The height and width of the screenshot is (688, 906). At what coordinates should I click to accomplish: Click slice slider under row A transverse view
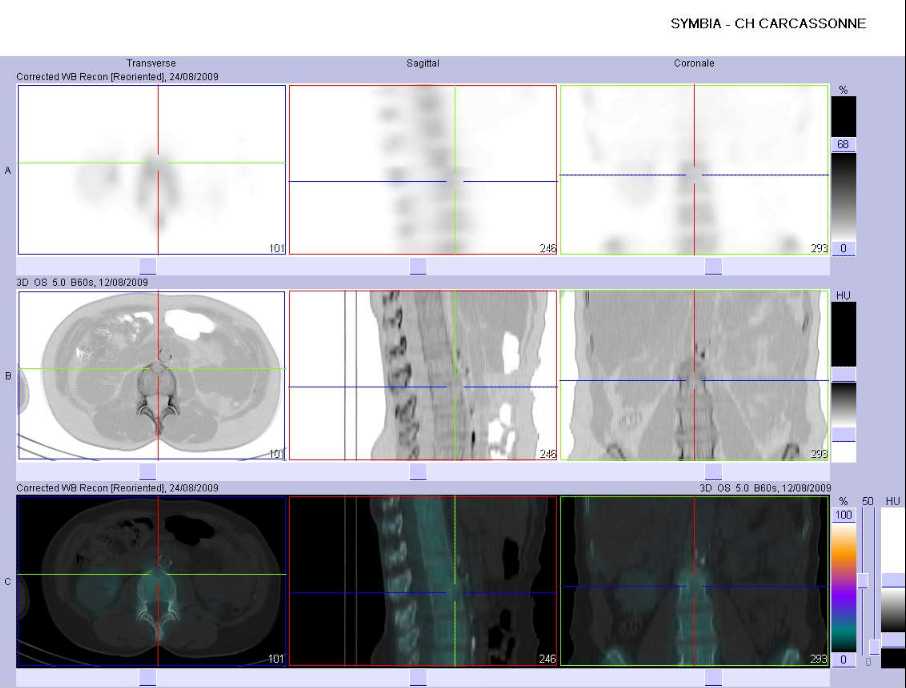pyautogui.click(x=148, y=266)
